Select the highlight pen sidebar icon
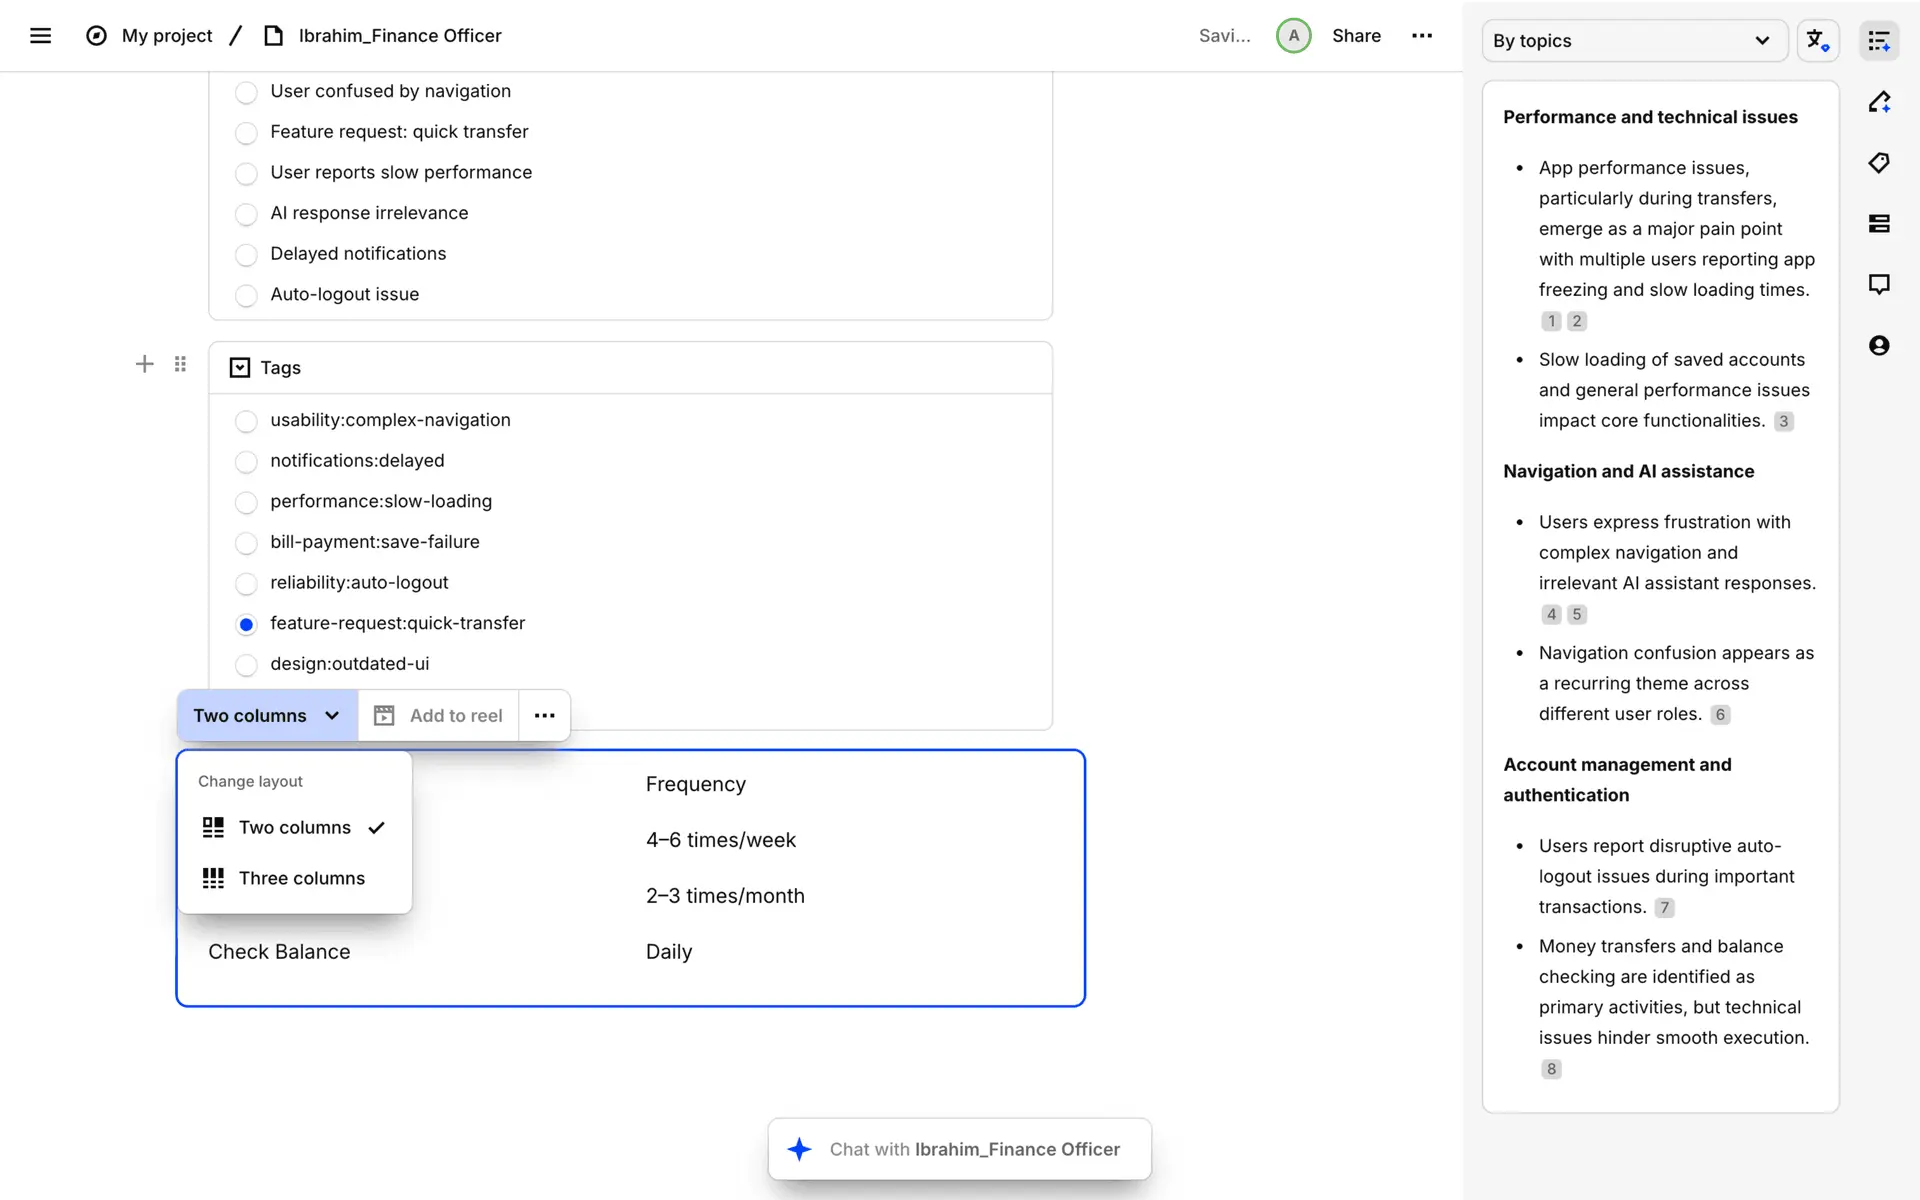This screenshot has width=1920, height=1200. pos(1878,102)
